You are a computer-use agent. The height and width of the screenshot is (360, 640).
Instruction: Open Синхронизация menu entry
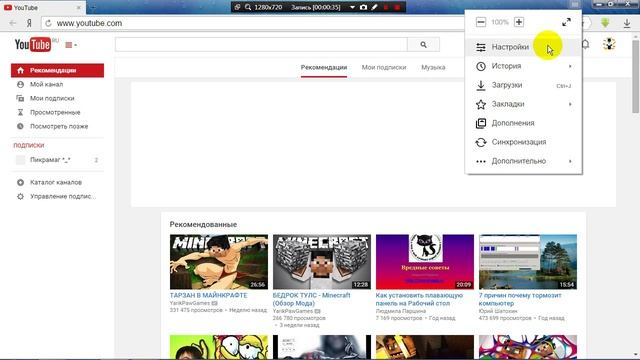tap(523, 142)
